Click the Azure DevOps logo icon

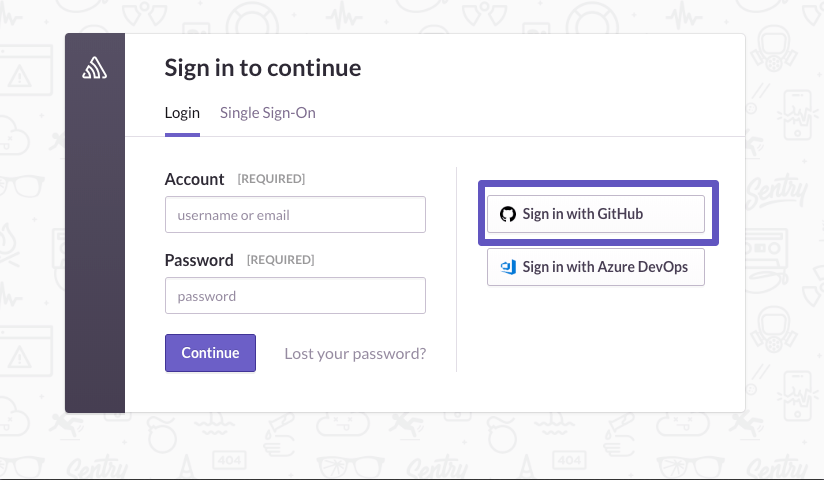click(x=508, y=267)
